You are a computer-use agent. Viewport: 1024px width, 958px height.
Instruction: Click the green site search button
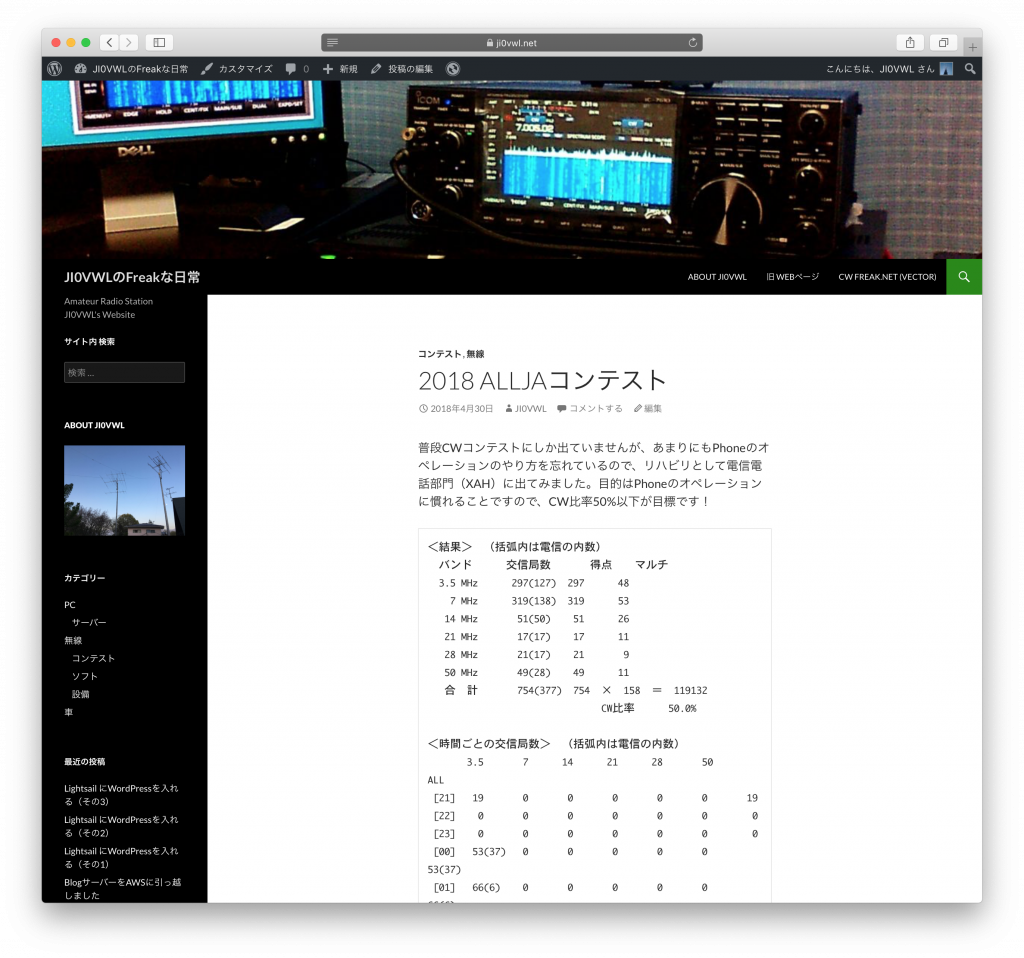pos(964,277)
